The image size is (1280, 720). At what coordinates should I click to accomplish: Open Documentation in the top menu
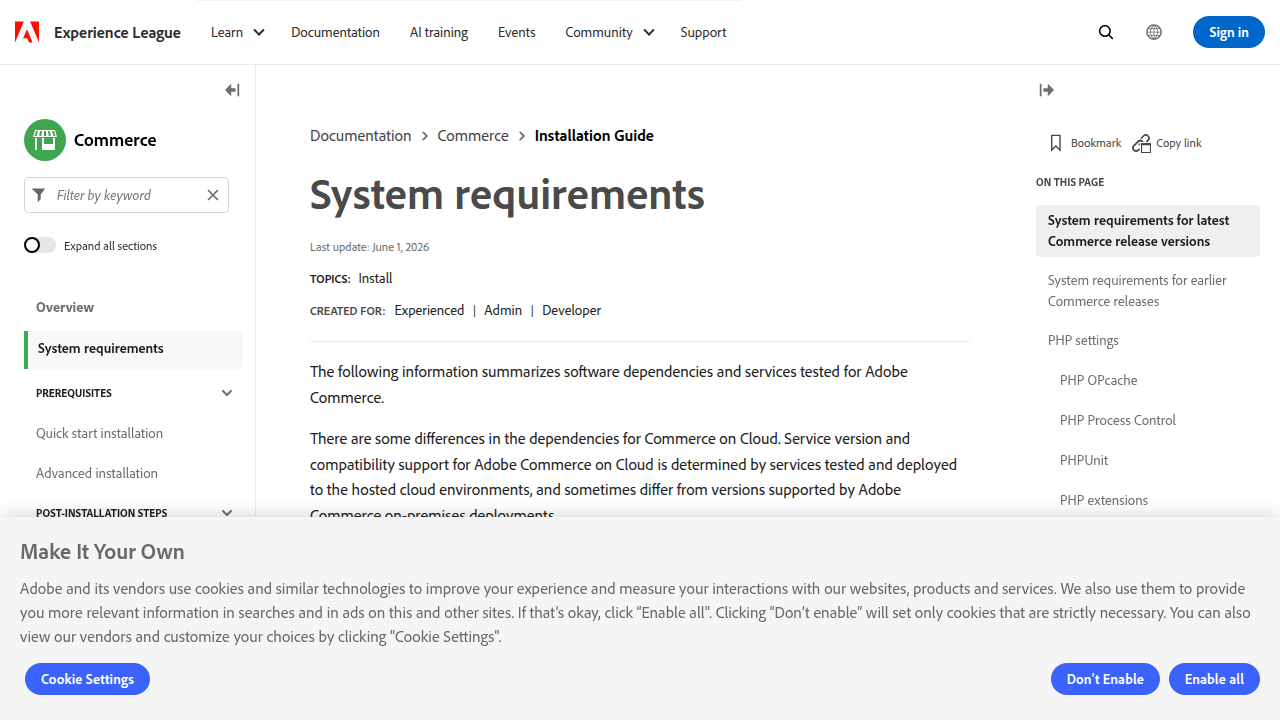335,32
